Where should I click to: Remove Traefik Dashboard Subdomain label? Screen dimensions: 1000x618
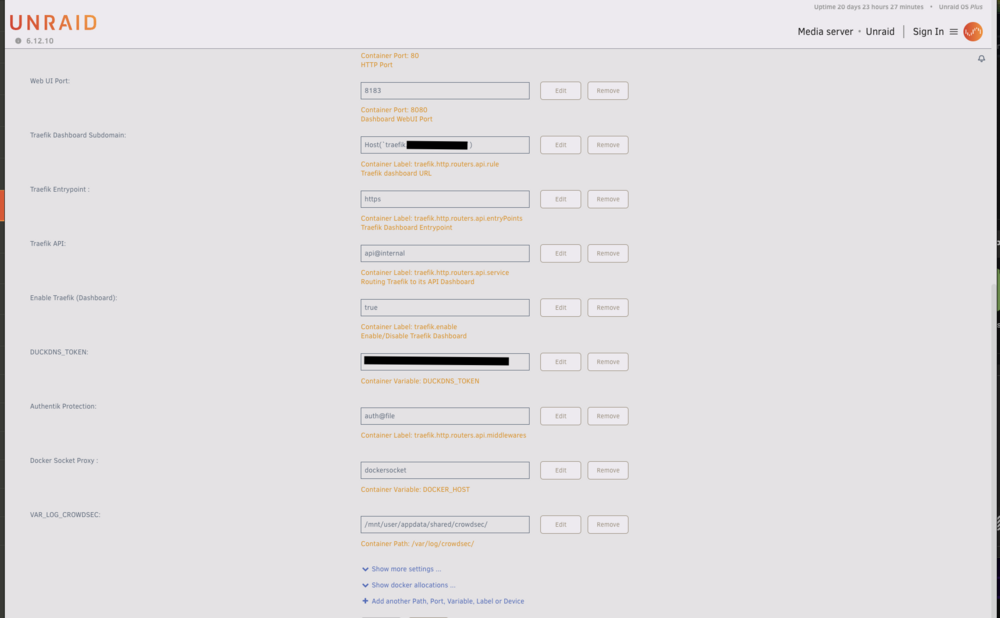(608, 145)
